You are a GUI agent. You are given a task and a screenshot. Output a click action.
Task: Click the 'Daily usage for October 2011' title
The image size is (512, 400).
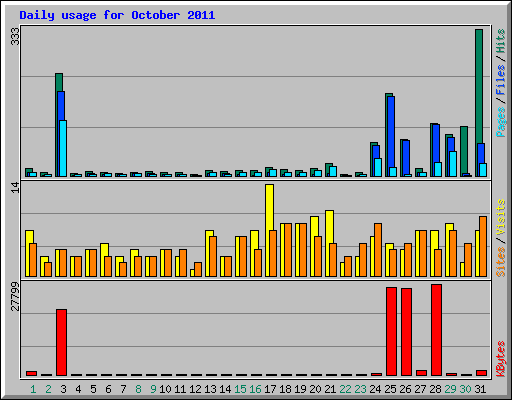[117, 16]
